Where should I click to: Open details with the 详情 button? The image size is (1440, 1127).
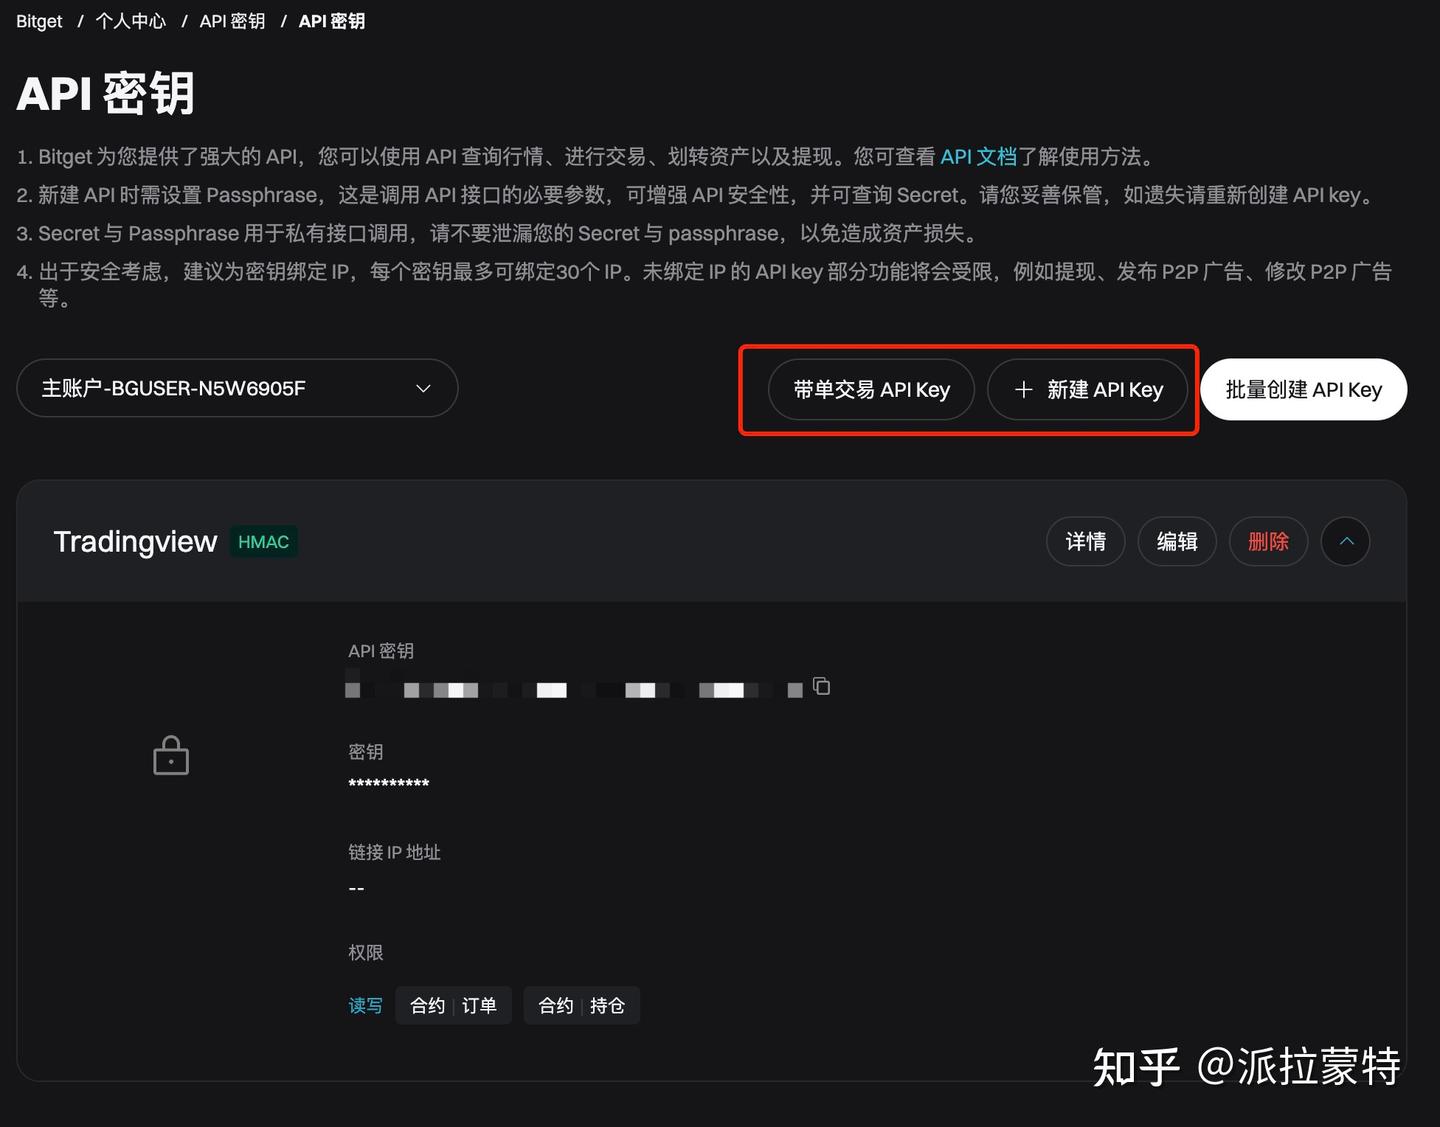(1085, 541)
